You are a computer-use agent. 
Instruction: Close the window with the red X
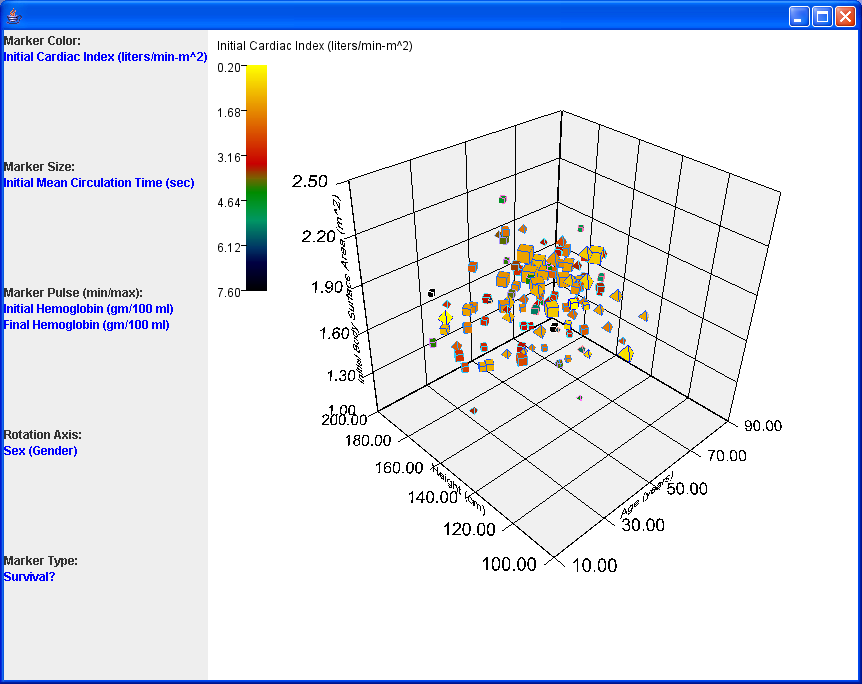845,16
